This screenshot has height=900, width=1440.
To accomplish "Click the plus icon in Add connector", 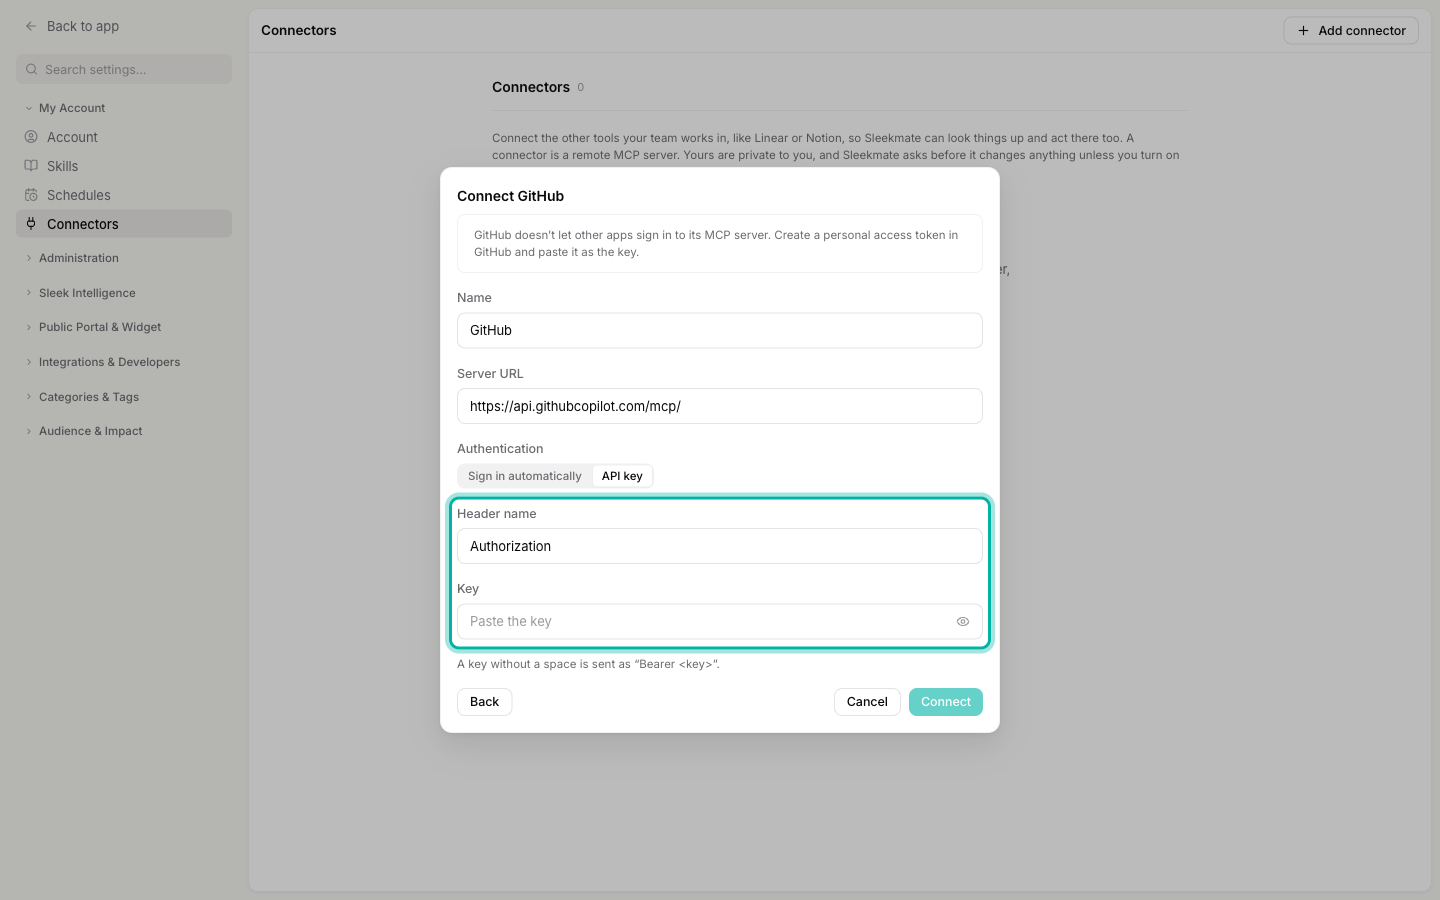I will click(x=1303, y=31).
